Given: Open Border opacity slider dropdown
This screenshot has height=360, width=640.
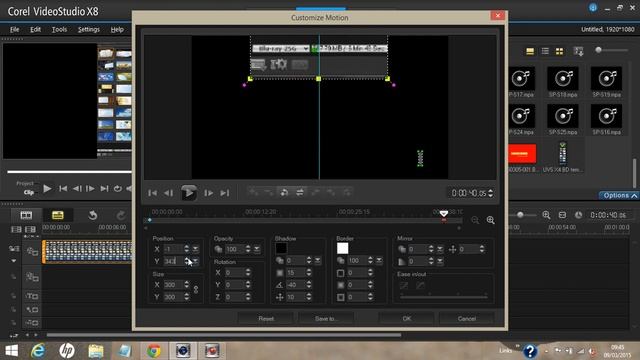Looking at the screenshot, I should [379, 260].
